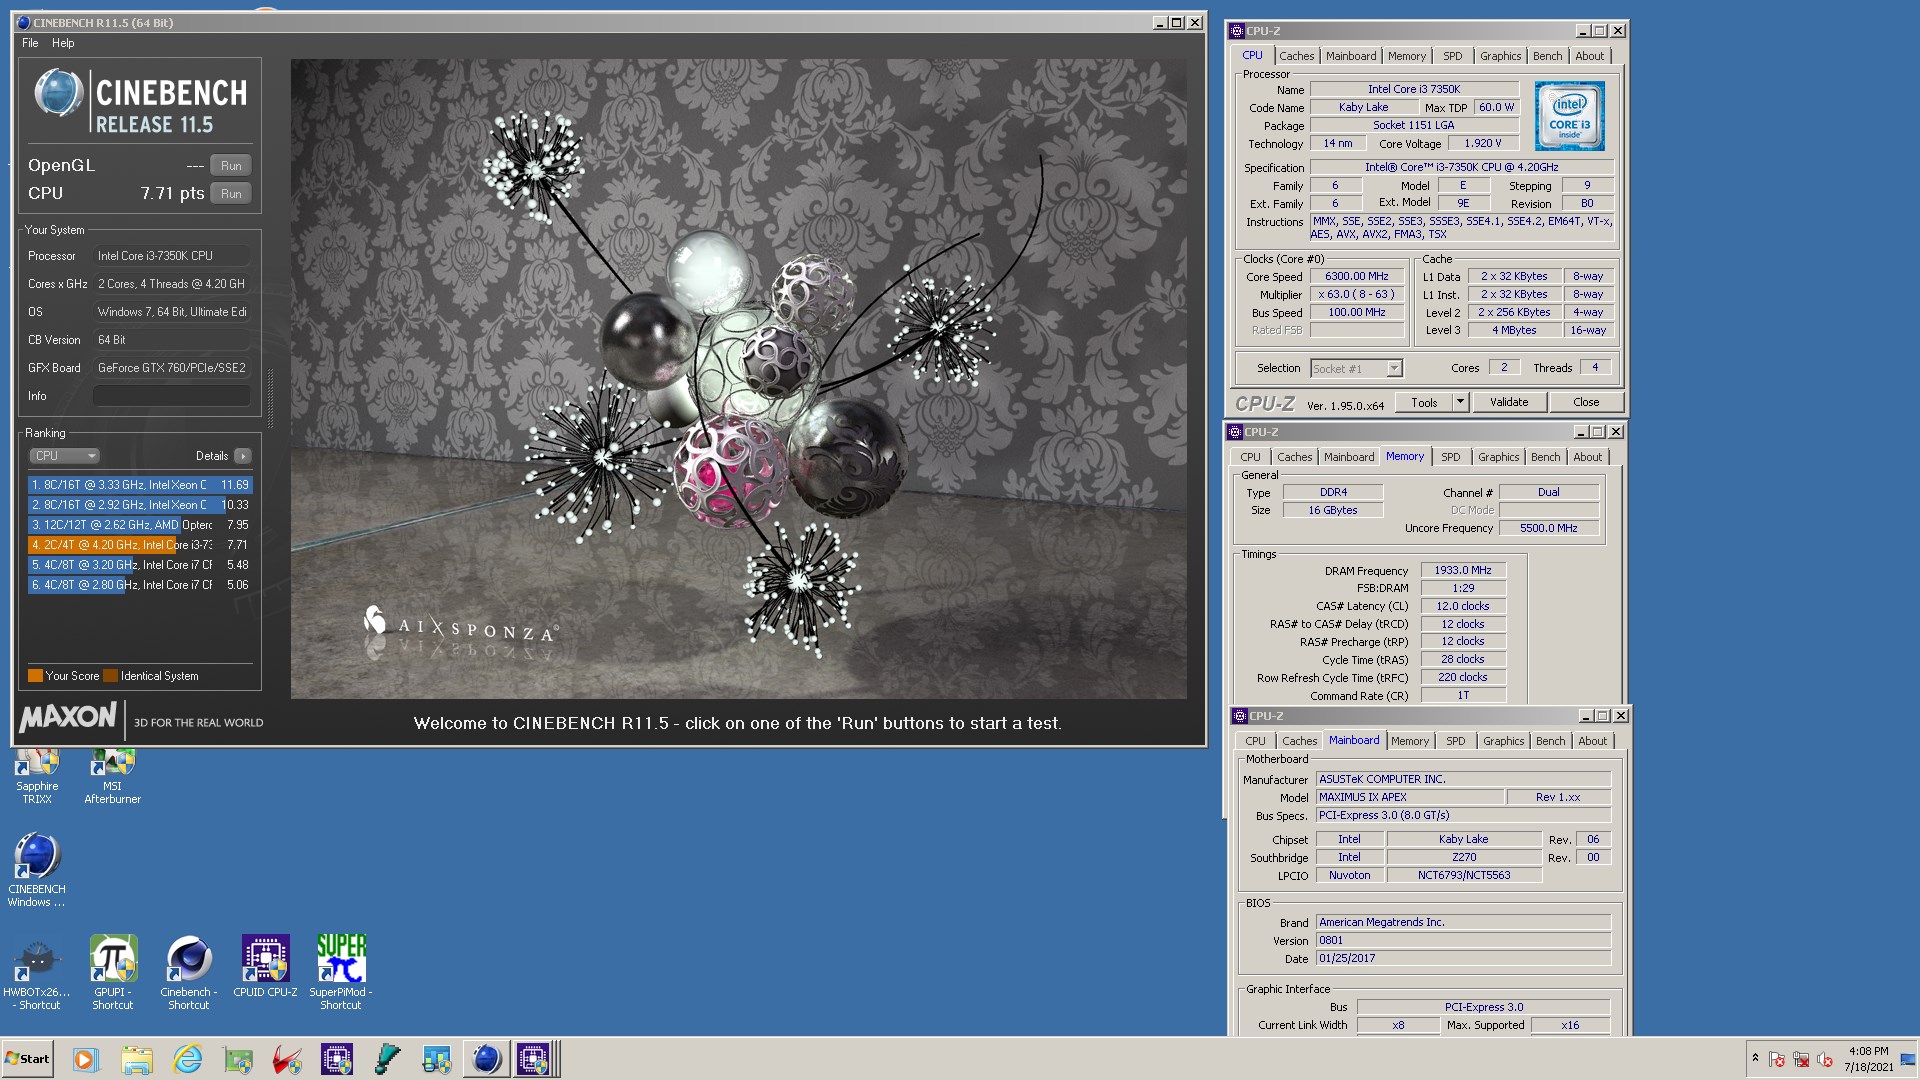1920x1080 pixels.
Task: Open the Cinebench Shortcut desktop icon
Action: tap(189, 973)
